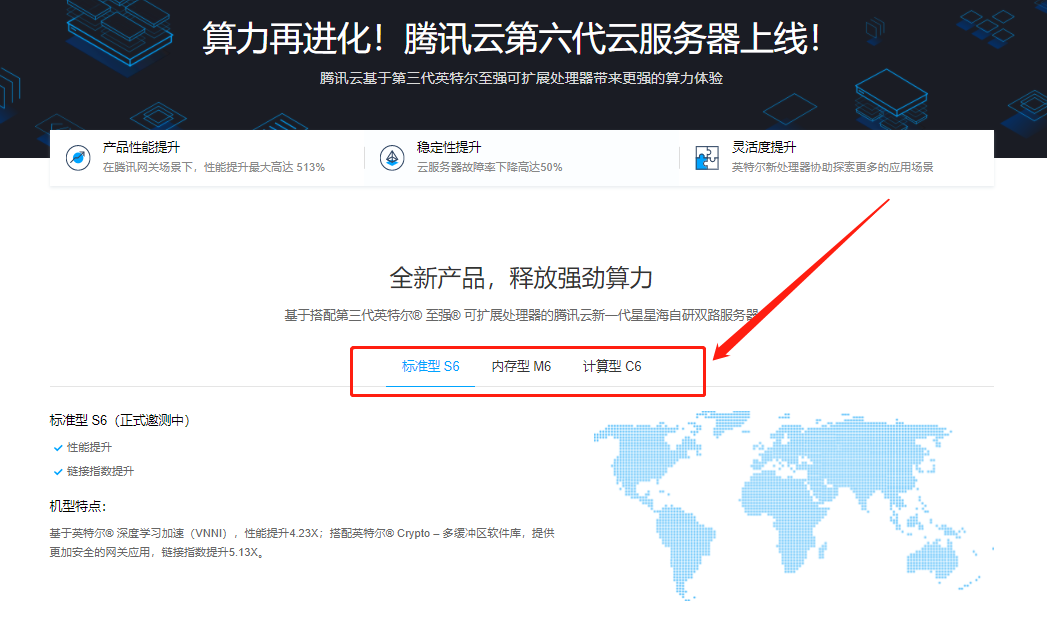
Task: Click the VNNI 性能提升4.23X description line
Action: pyautogui.click(x=302, y=533)
